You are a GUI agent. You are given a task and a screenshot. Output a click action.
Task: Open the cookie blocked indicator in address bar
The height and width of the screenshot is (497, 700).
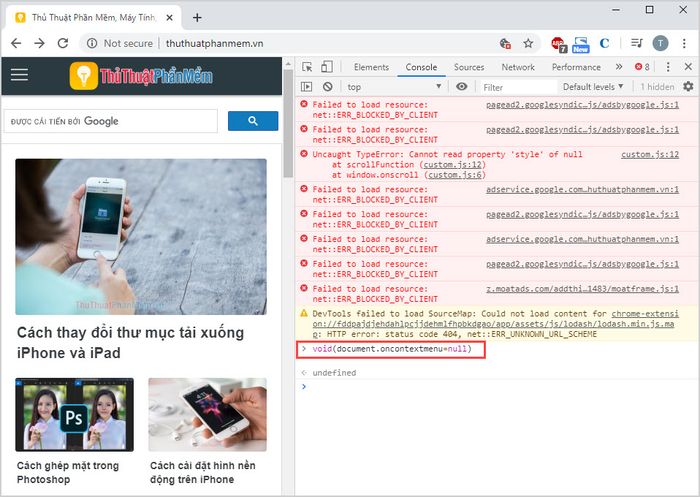(505, 43)
